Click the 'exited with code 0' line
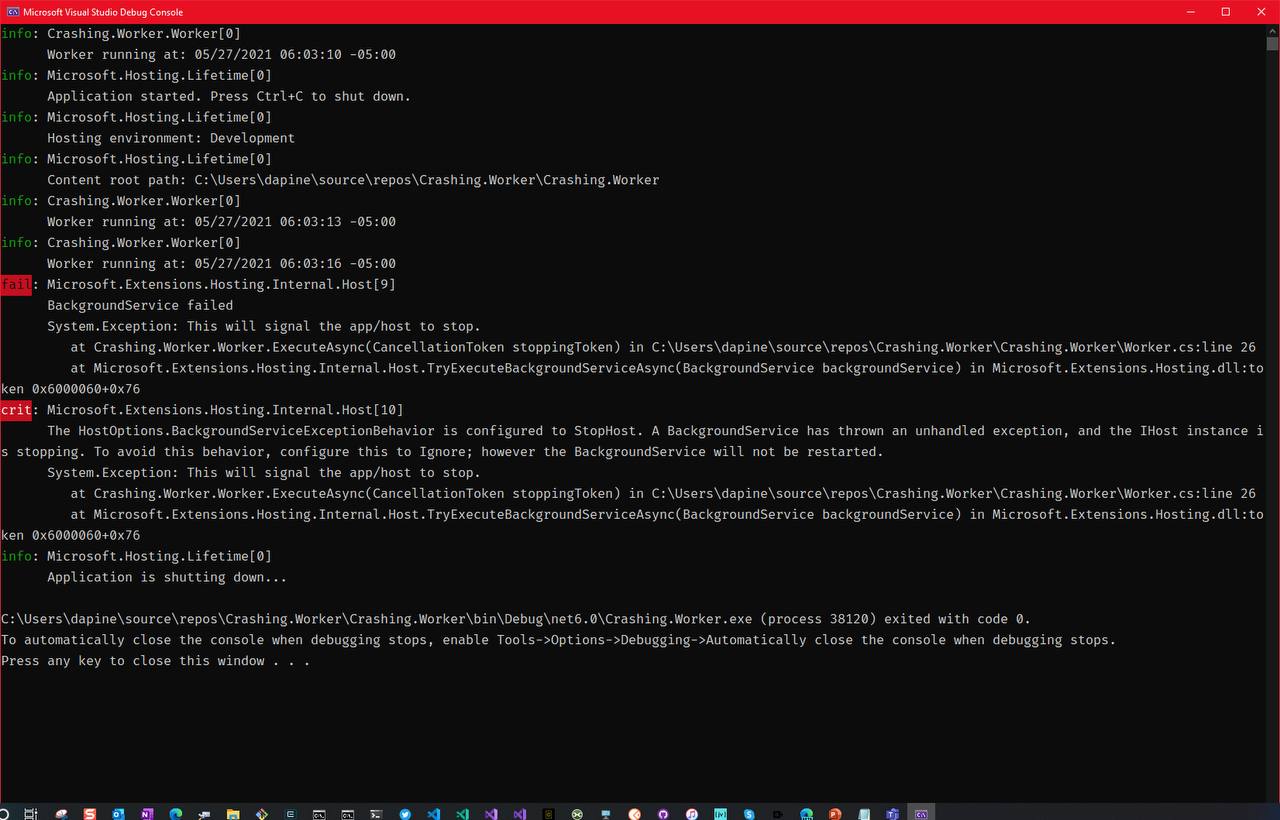This screenshot has height=820, width=1280. pyautogui.click(x=516, y=619)
